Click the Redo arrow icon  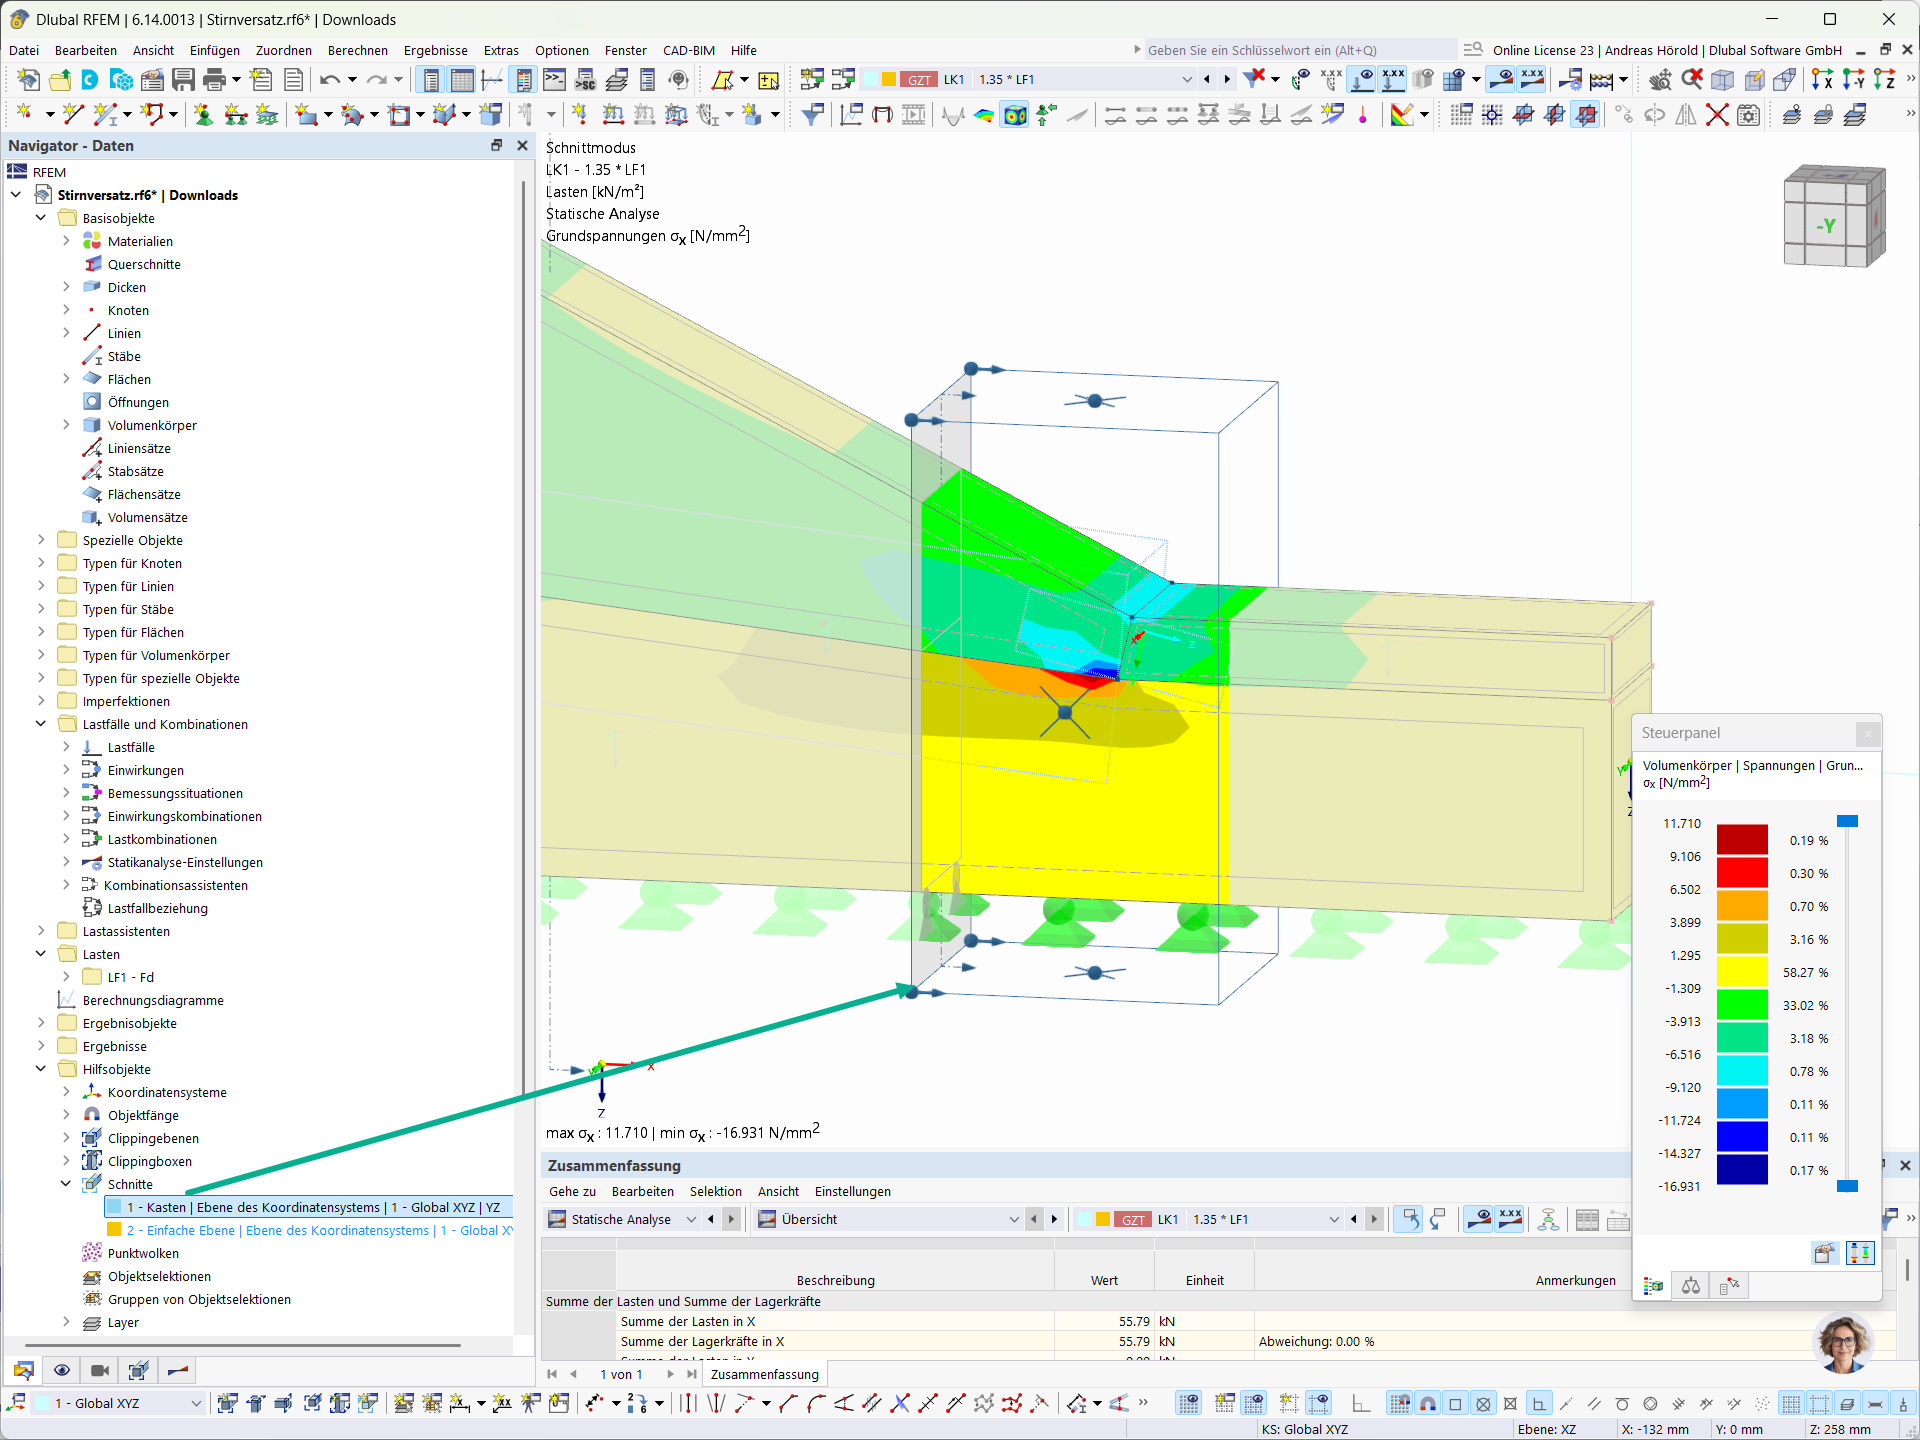coord(377,80)
